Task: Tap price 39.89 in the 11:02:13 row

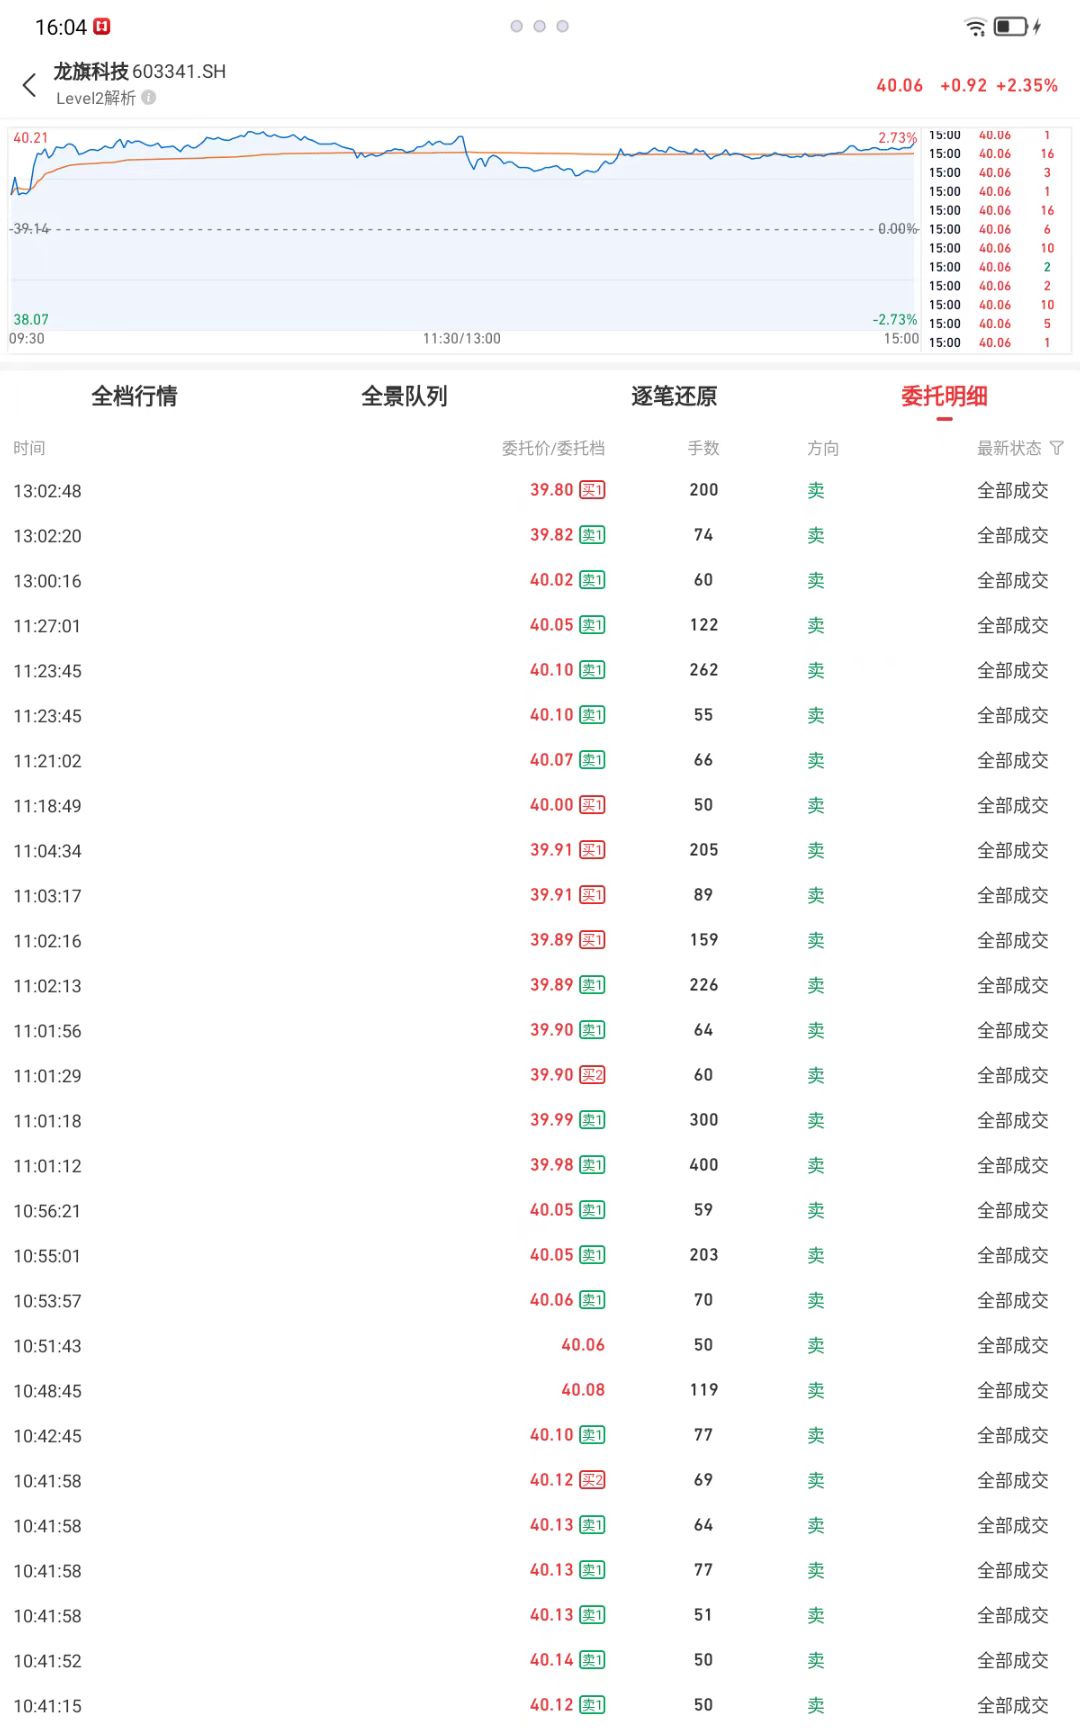Action: coord(552,985)
